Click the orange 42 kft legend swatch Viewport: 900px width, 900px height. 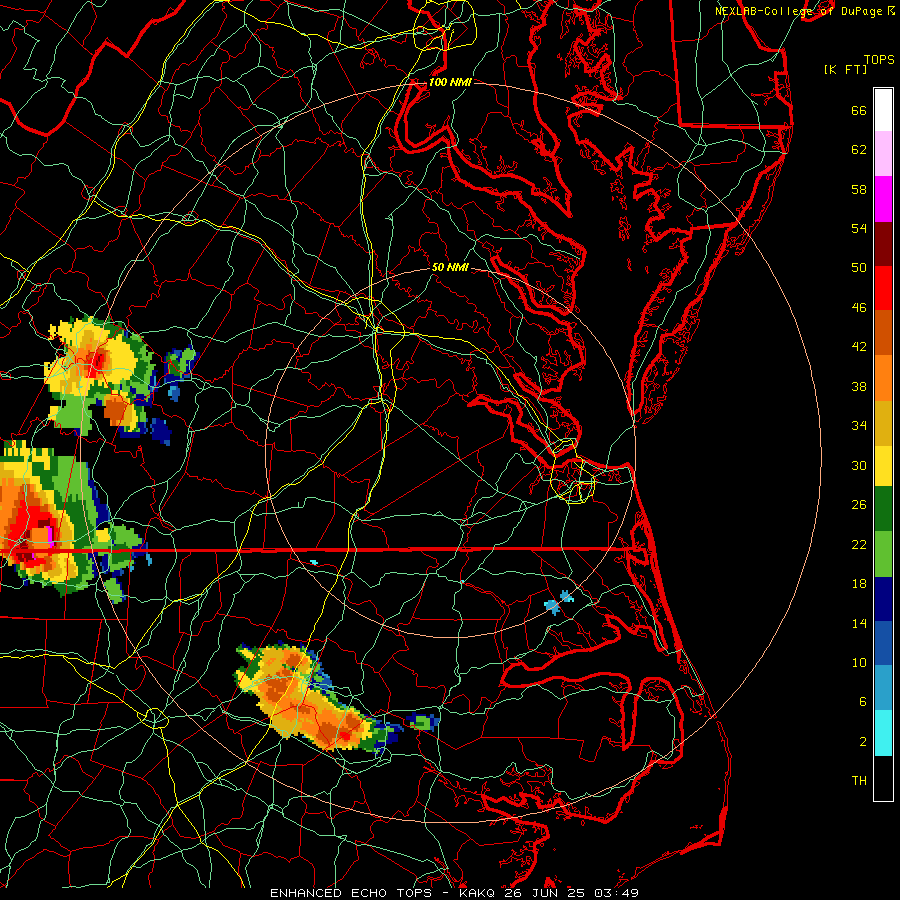click(x=883, y=378)
